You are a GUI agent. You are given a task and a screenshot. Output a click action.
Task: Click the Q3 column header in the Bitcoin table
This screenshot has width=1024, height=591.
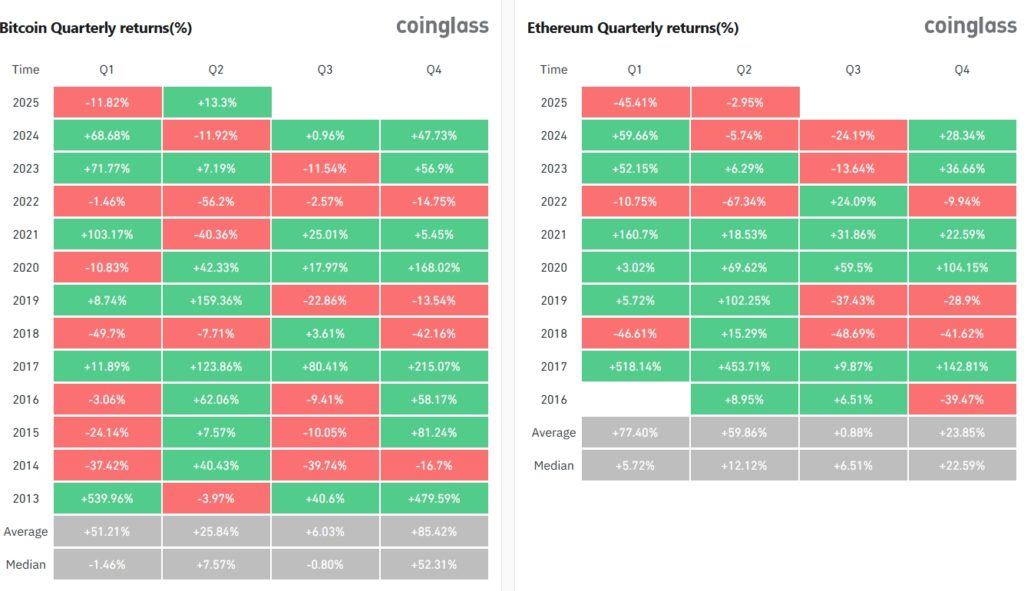[x=325, y=70]
